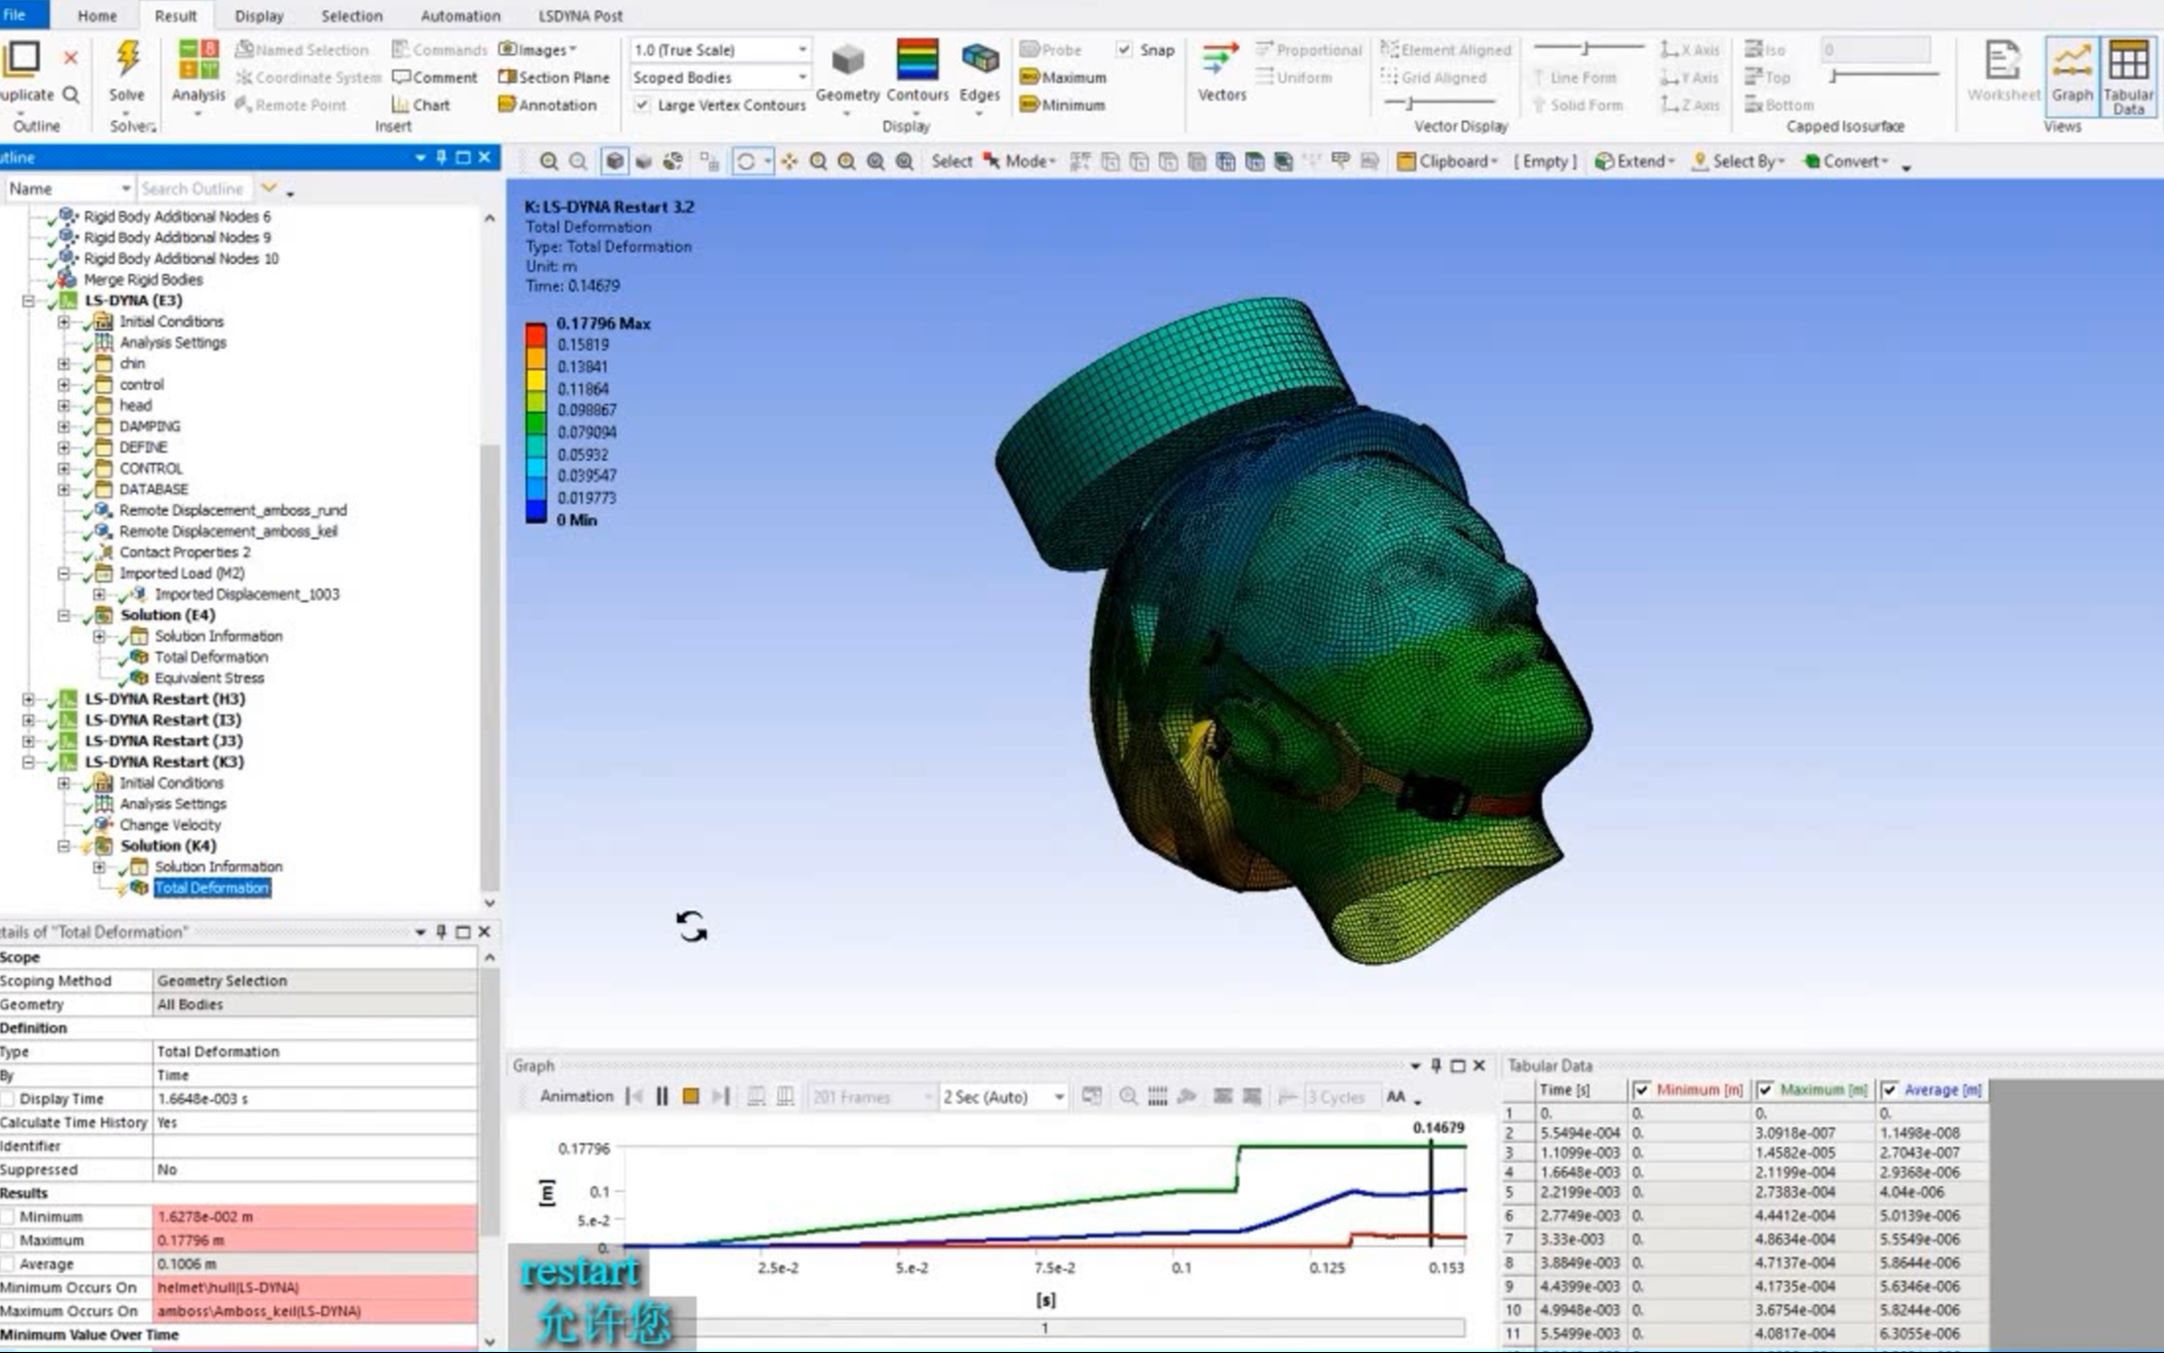This screenshot has height=1353, width=2164.
Task: Uncheck the Maximum column checkbox
Action: 1765,1090
